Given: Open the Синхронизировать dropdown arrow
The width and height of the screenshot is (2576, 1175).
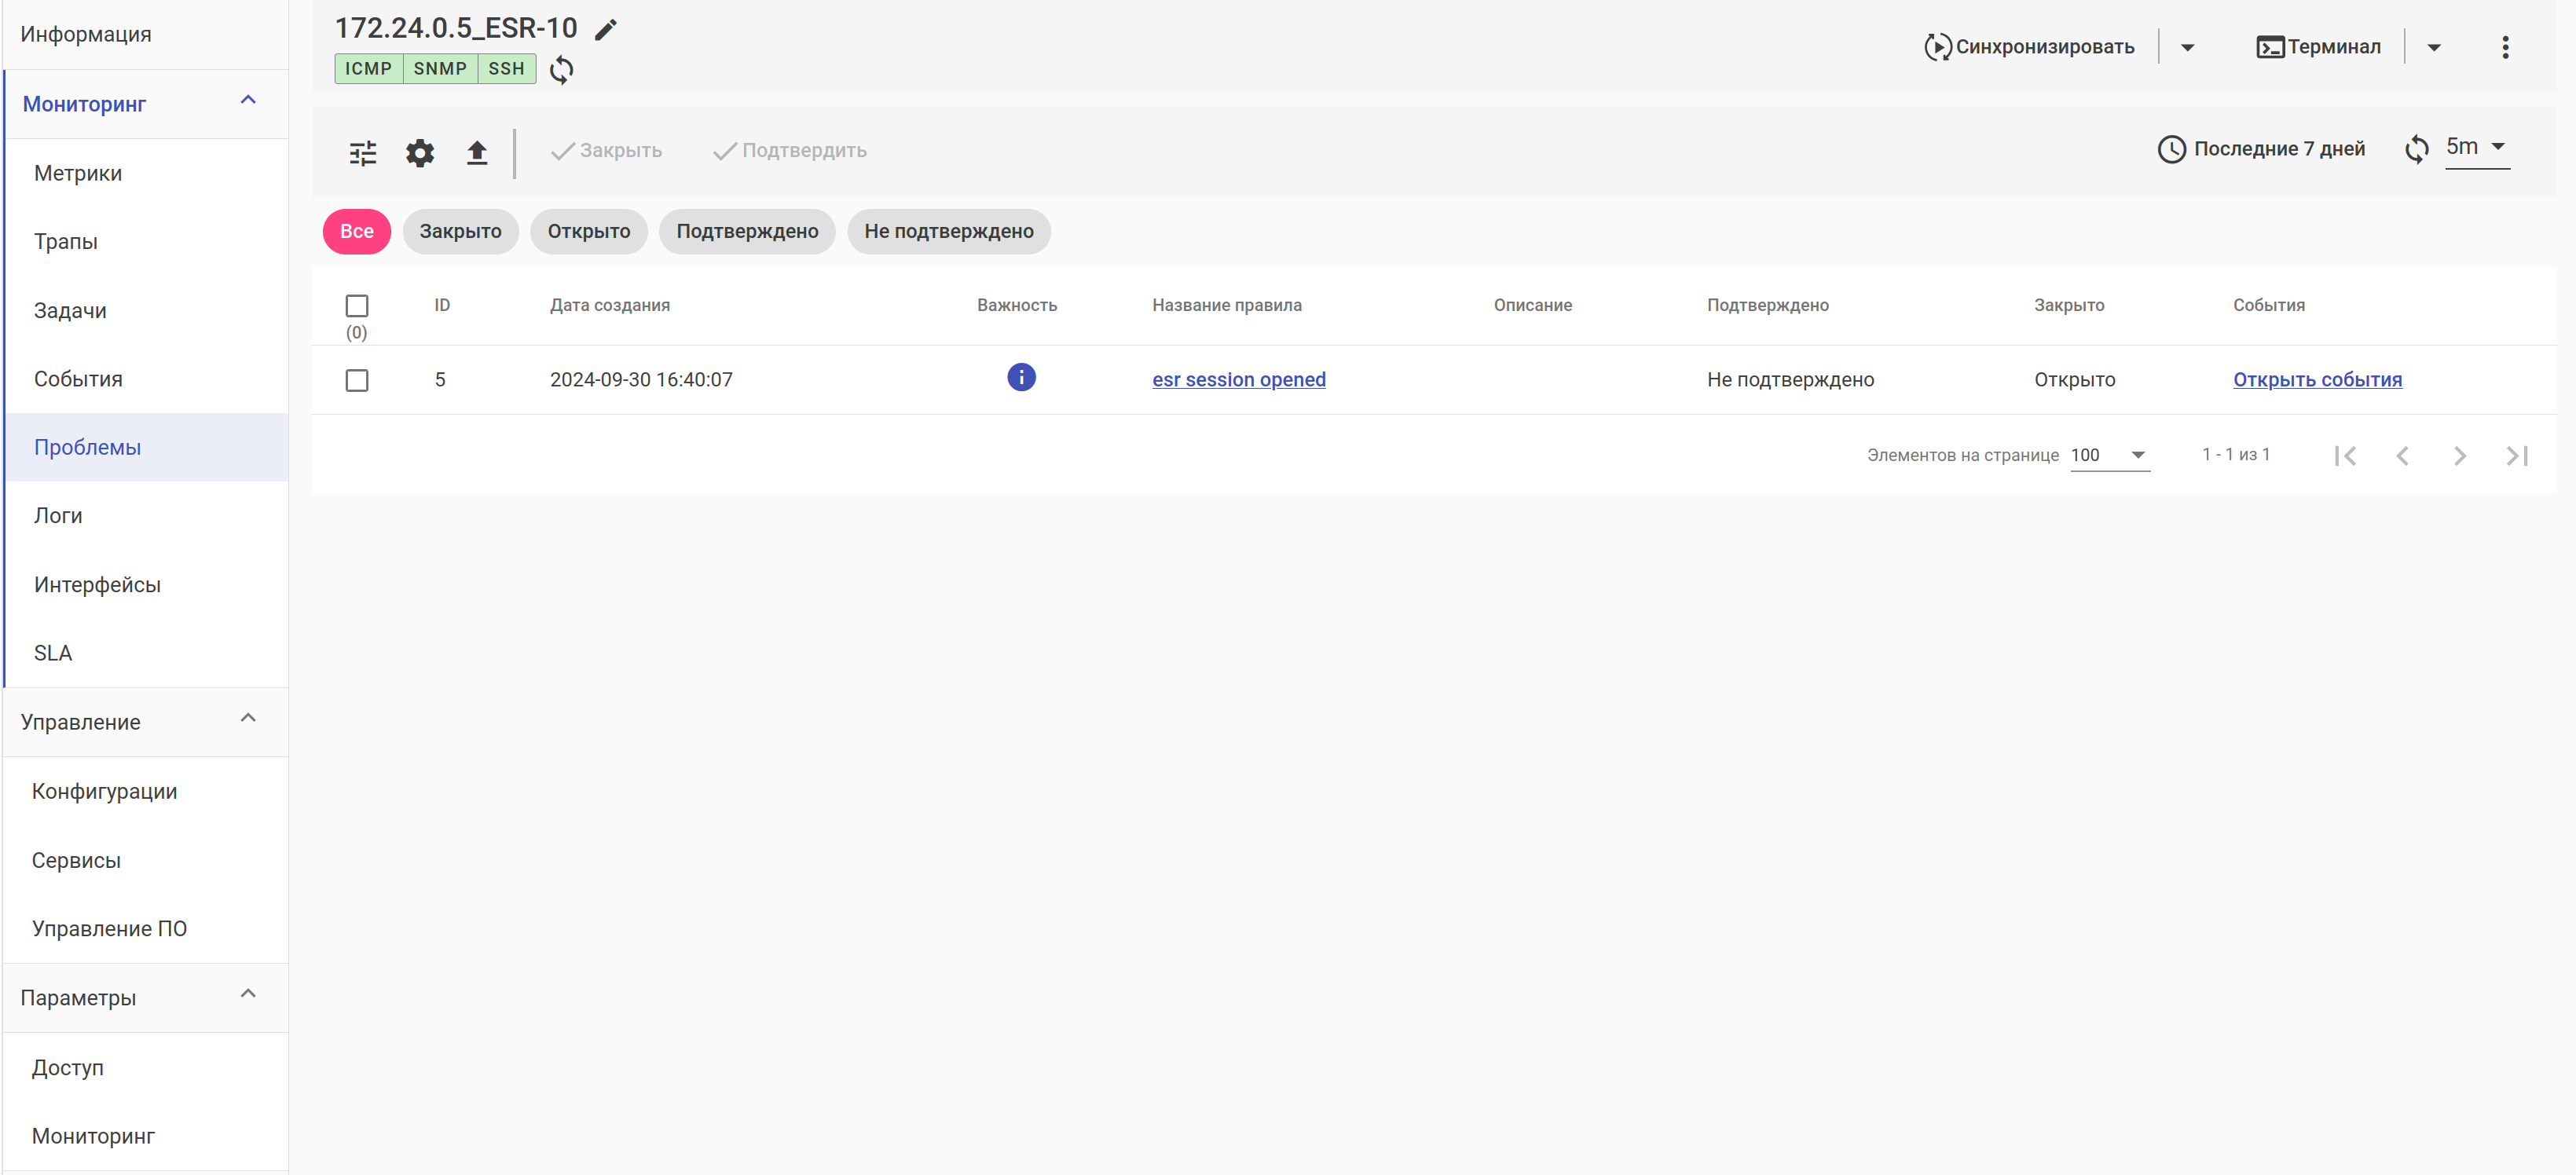Looking at the screenshot, I should [x=2187, y=47].
